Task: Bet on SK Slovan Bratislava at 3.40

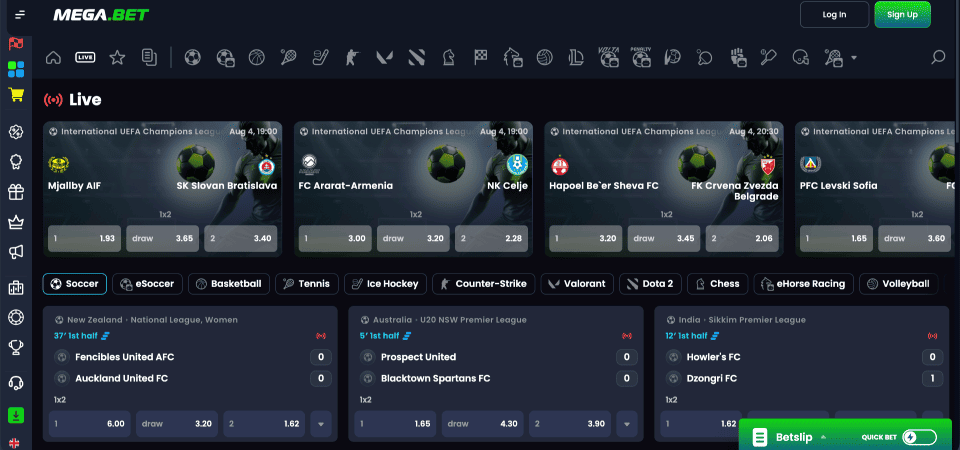Action: 241,239
